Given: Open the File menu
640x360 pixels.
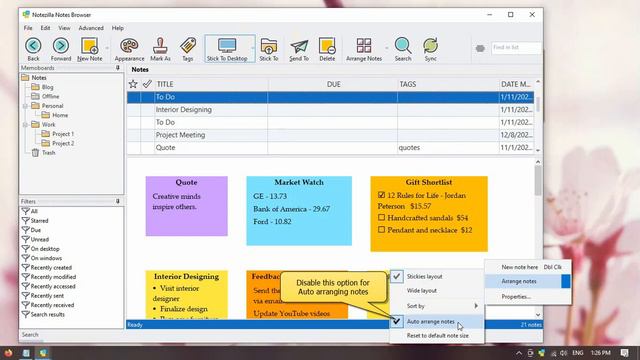Looking at the screenshot, I should click(28, 28).
